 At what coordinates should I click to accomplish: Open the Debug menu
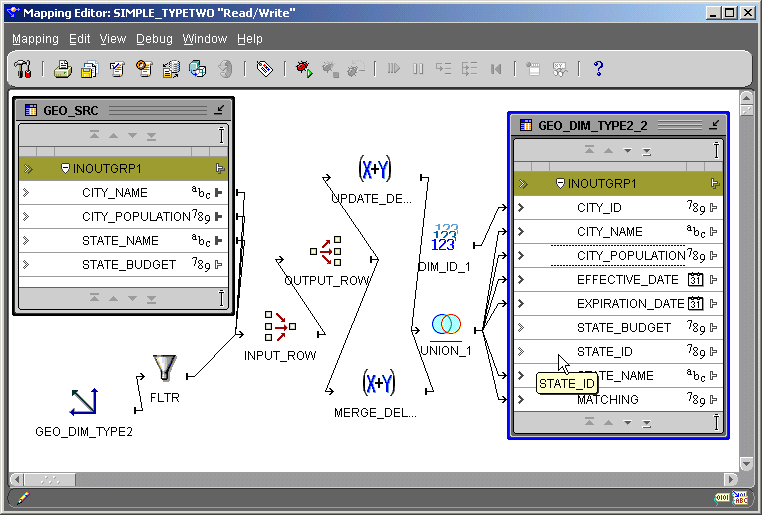coord(154,39)
